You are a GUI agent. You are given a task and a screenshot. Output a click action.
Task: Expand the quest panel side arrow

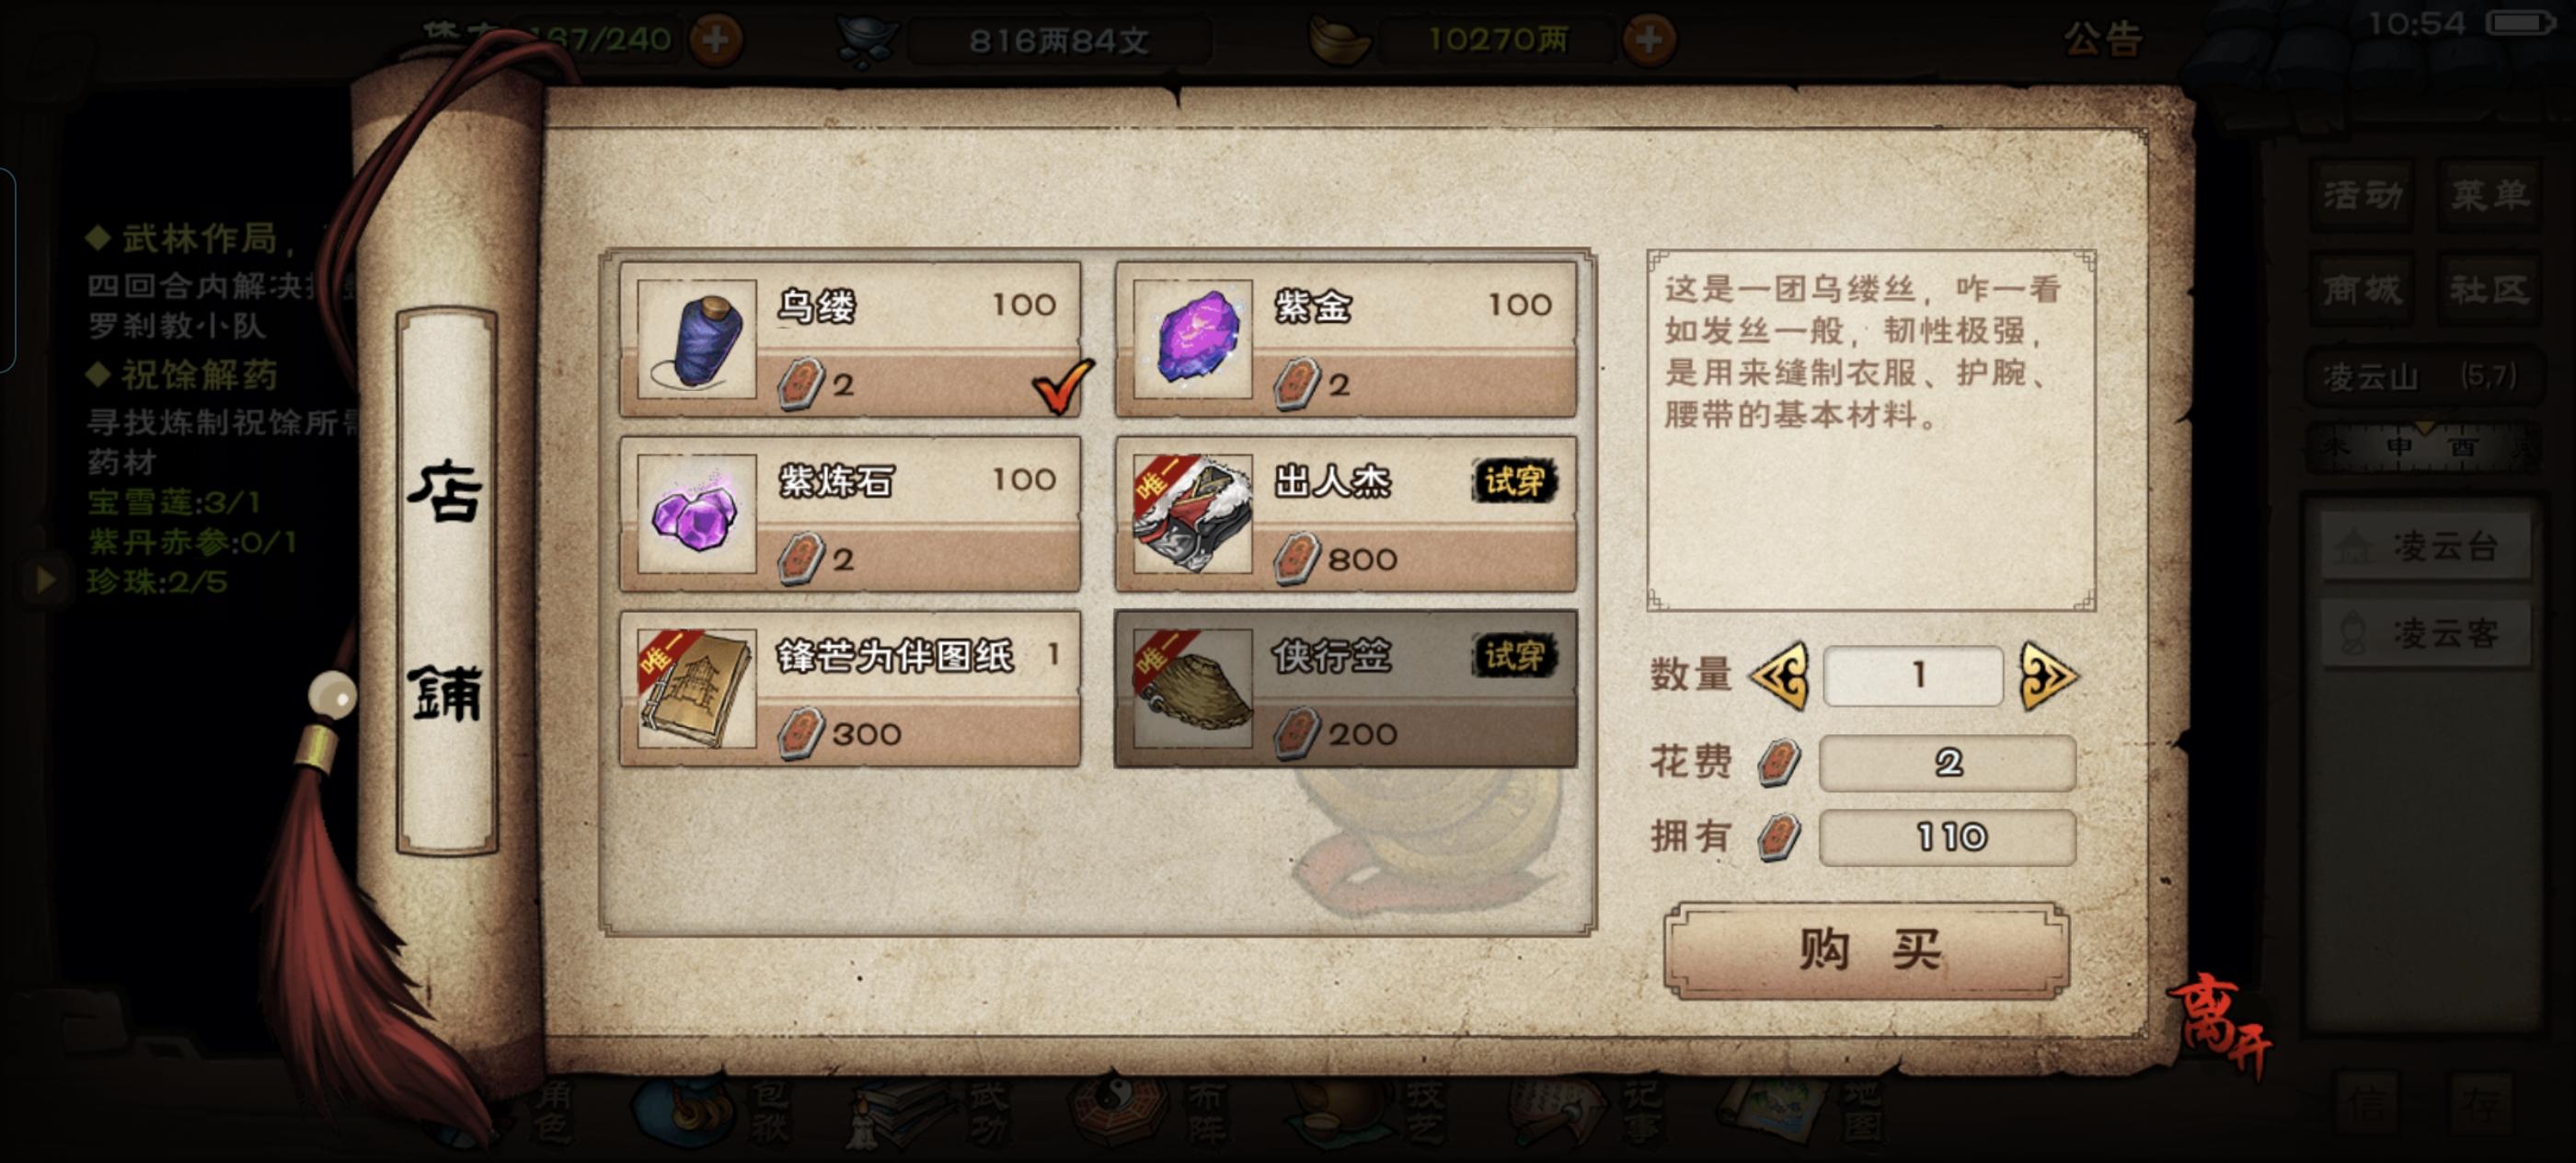pyautogui.click(x=45, y=579)
